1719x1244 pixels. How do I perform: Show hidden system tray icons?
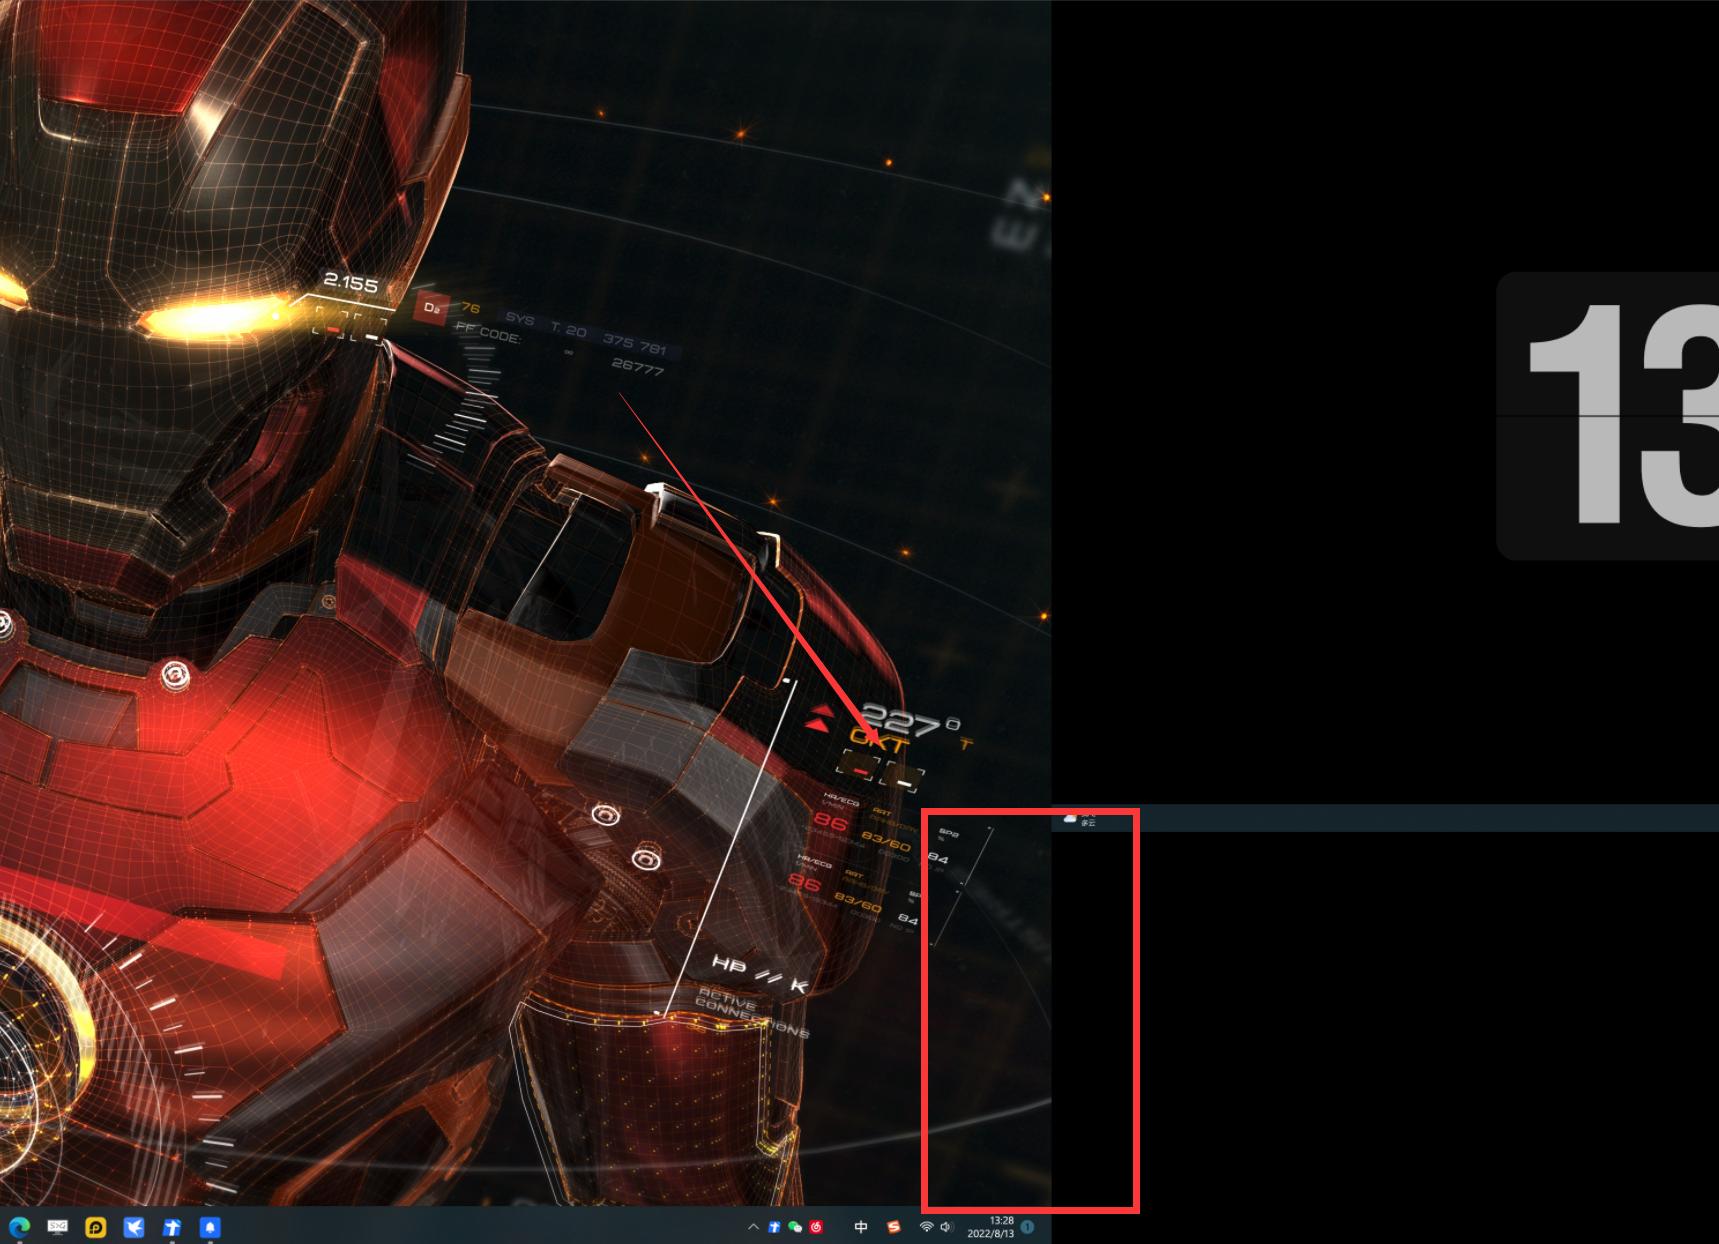coord(753,1227)
